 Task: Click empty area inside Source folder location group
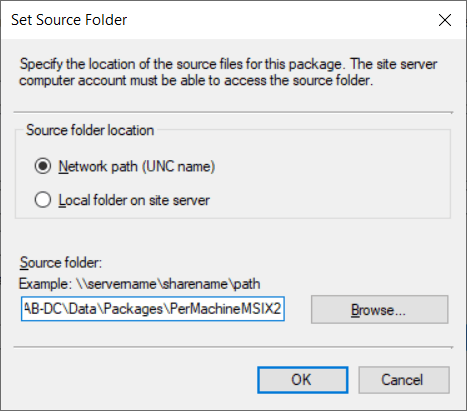tap(333, 183)
